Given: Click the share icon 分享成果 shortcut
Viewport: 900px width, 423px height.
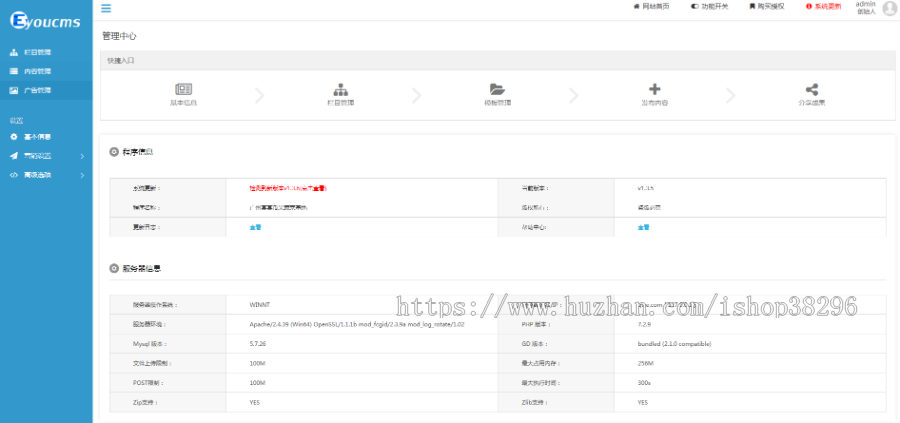Looking at the screenshot, I should coord(811,94).
